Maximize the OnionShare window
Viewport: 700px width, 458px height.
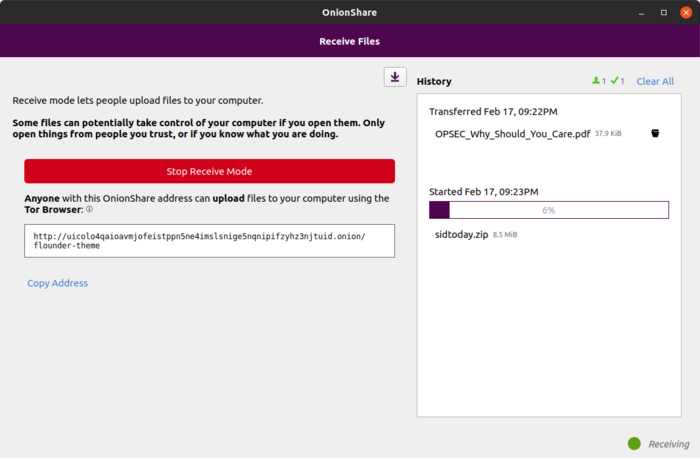pos(664,12)
